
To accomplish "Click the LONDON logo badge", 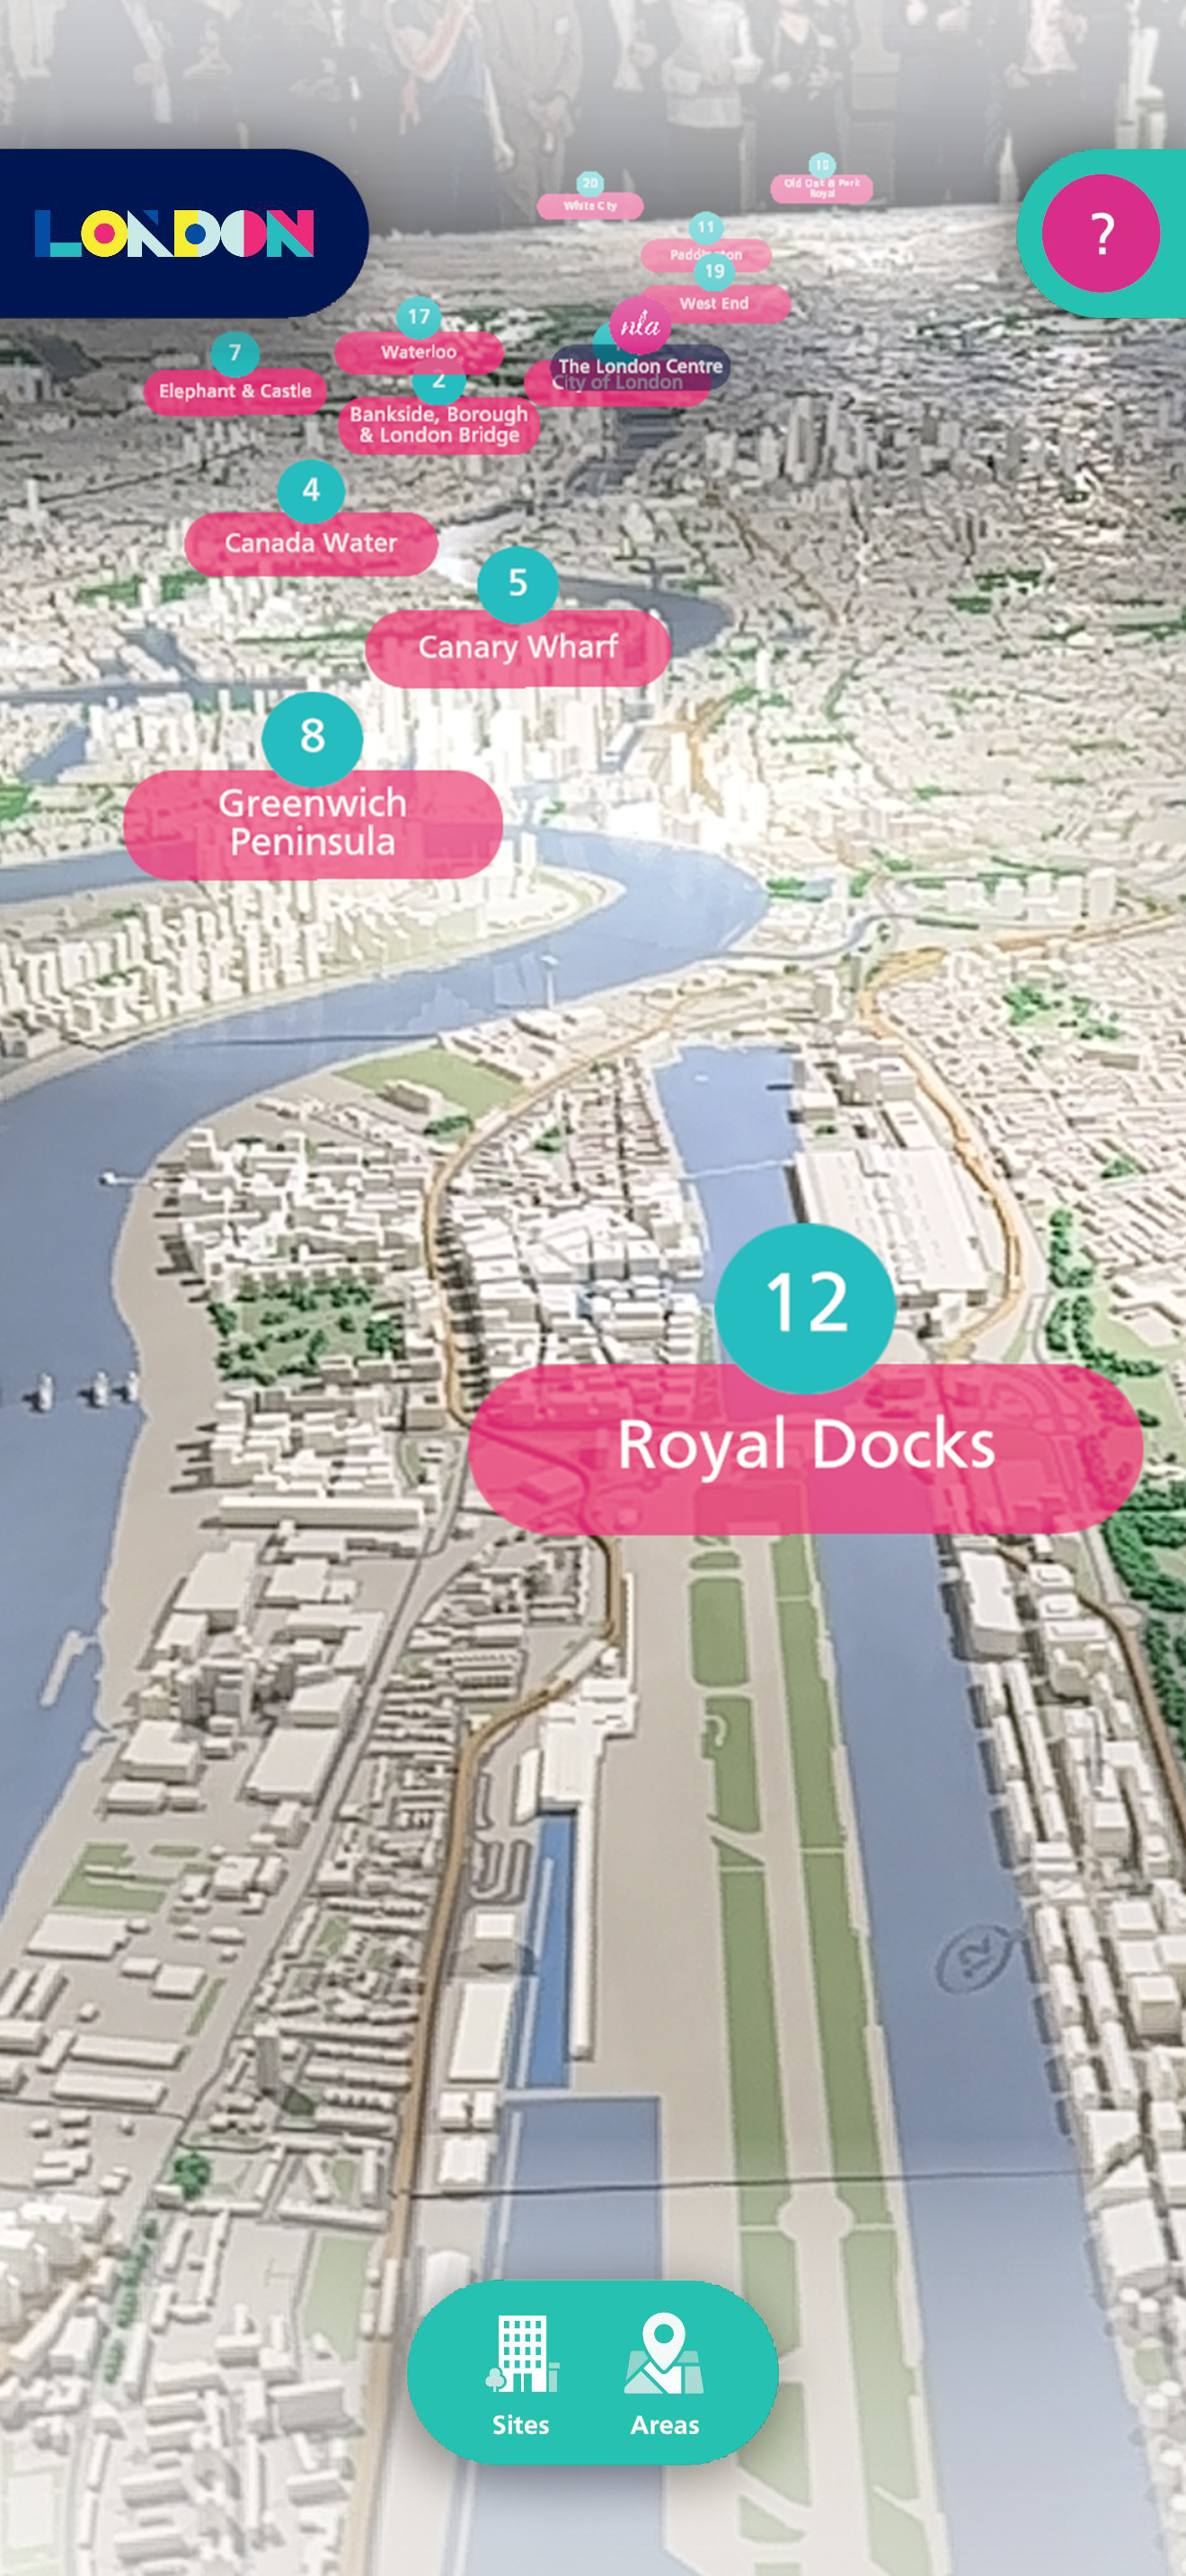I will pos(176,233).
